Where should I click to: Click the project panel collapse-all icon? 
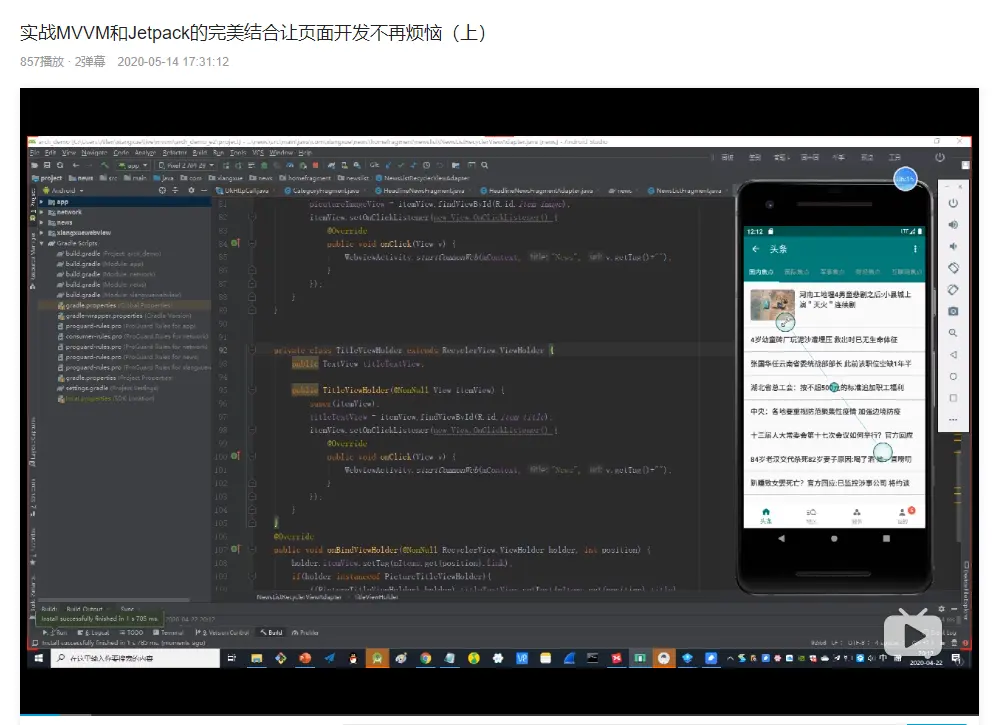point(175,191)
